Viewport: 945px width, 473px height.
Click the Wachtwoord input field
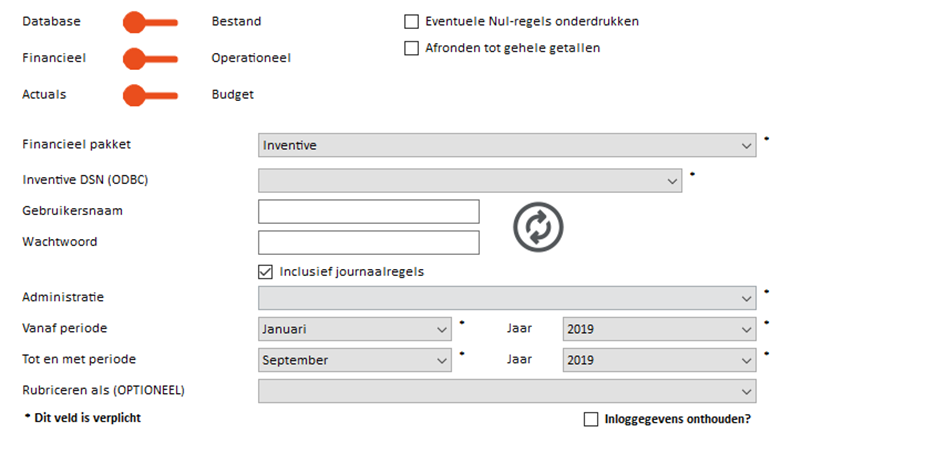click(369, 242)
